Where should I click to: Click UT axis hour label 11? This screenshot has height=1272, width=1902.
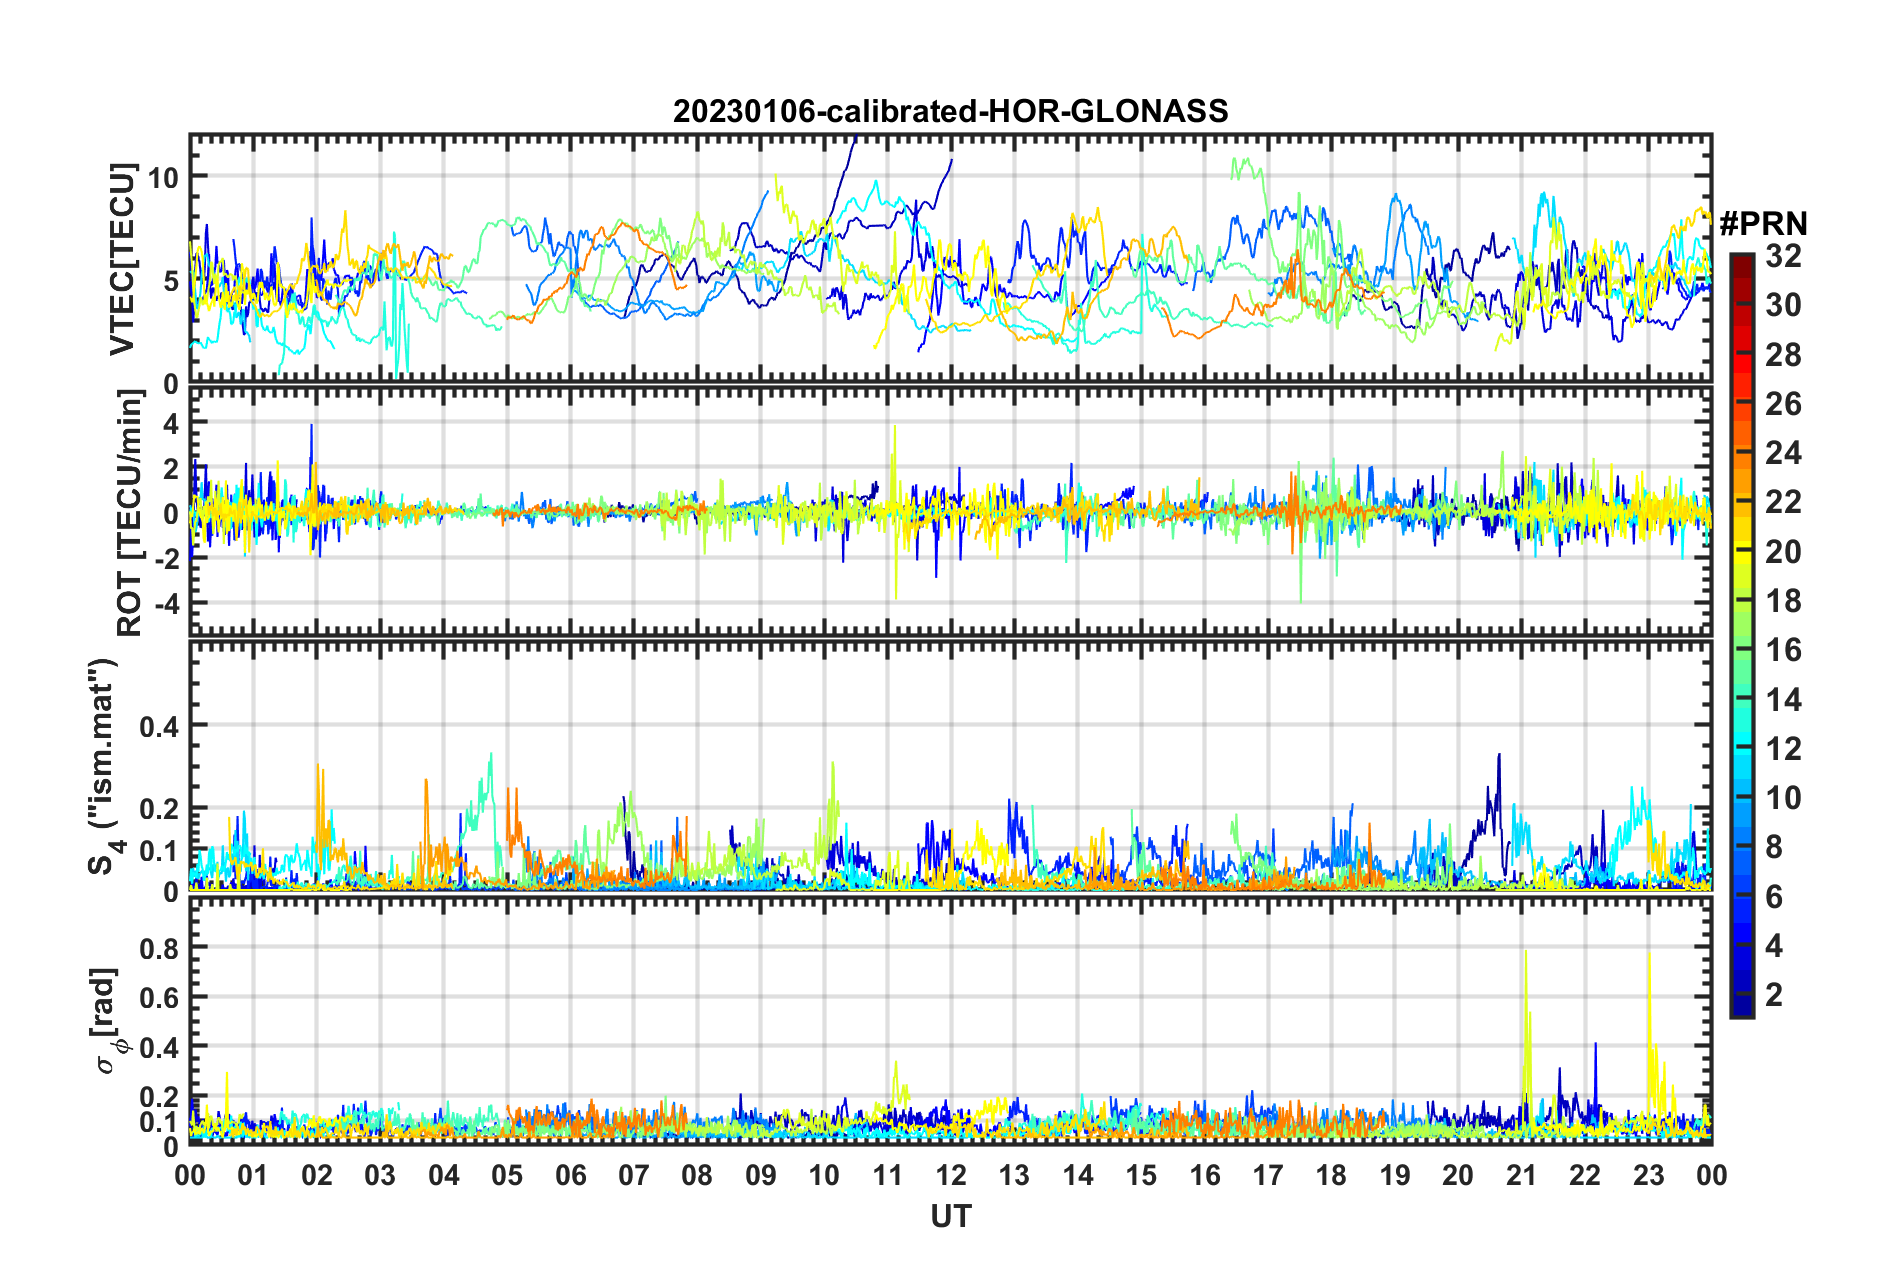coord(888,1175)
